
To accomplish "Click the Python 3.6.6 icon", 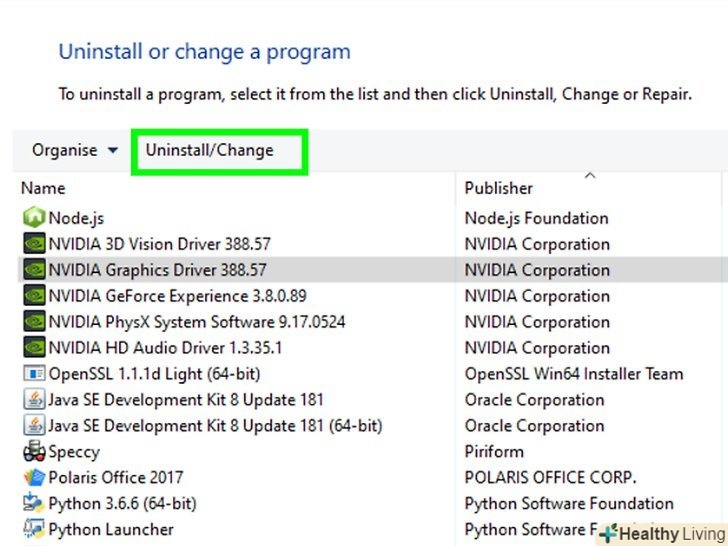I will click(34, 504).
